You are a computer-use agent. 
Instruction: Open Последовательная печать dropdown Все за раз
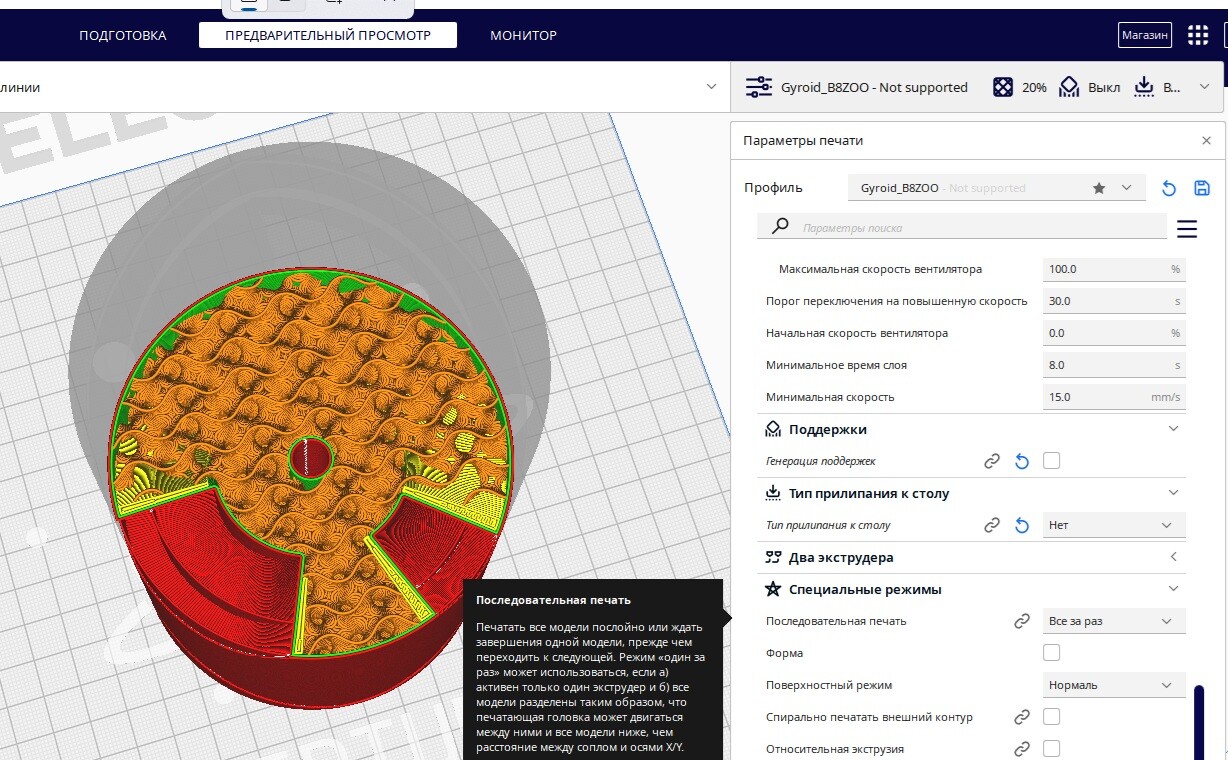tap(1114, 621)
